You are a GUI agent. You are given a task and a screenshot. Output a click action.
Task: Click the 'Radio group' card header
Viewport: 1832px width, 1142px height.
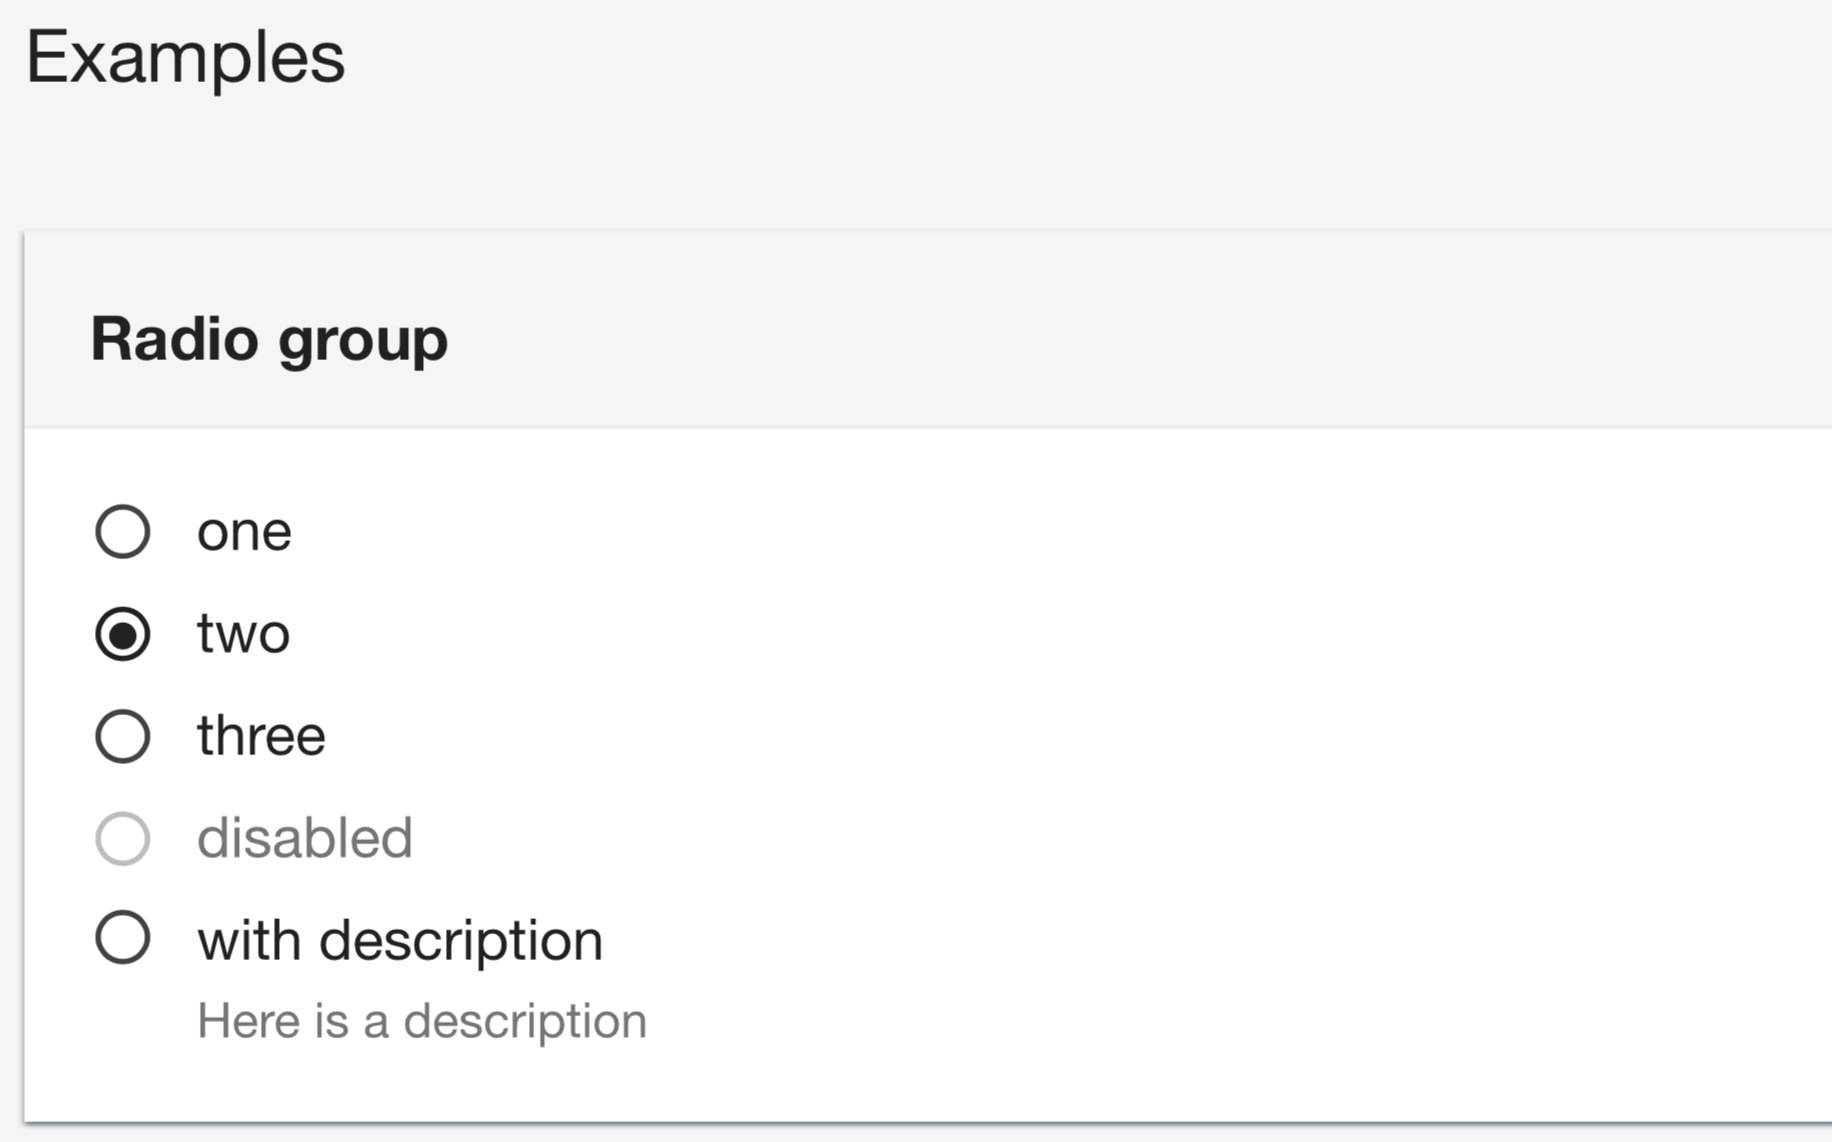[268, 340]
